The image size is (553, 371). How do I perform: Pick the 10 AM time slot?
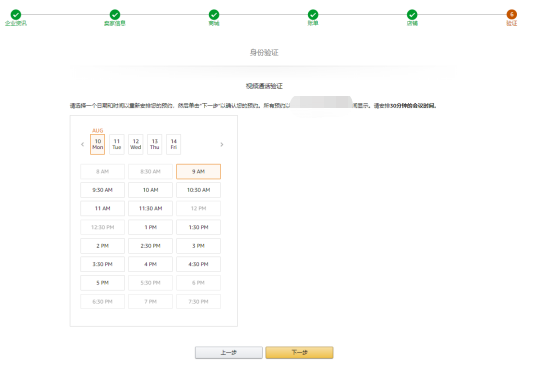(151, 190)
